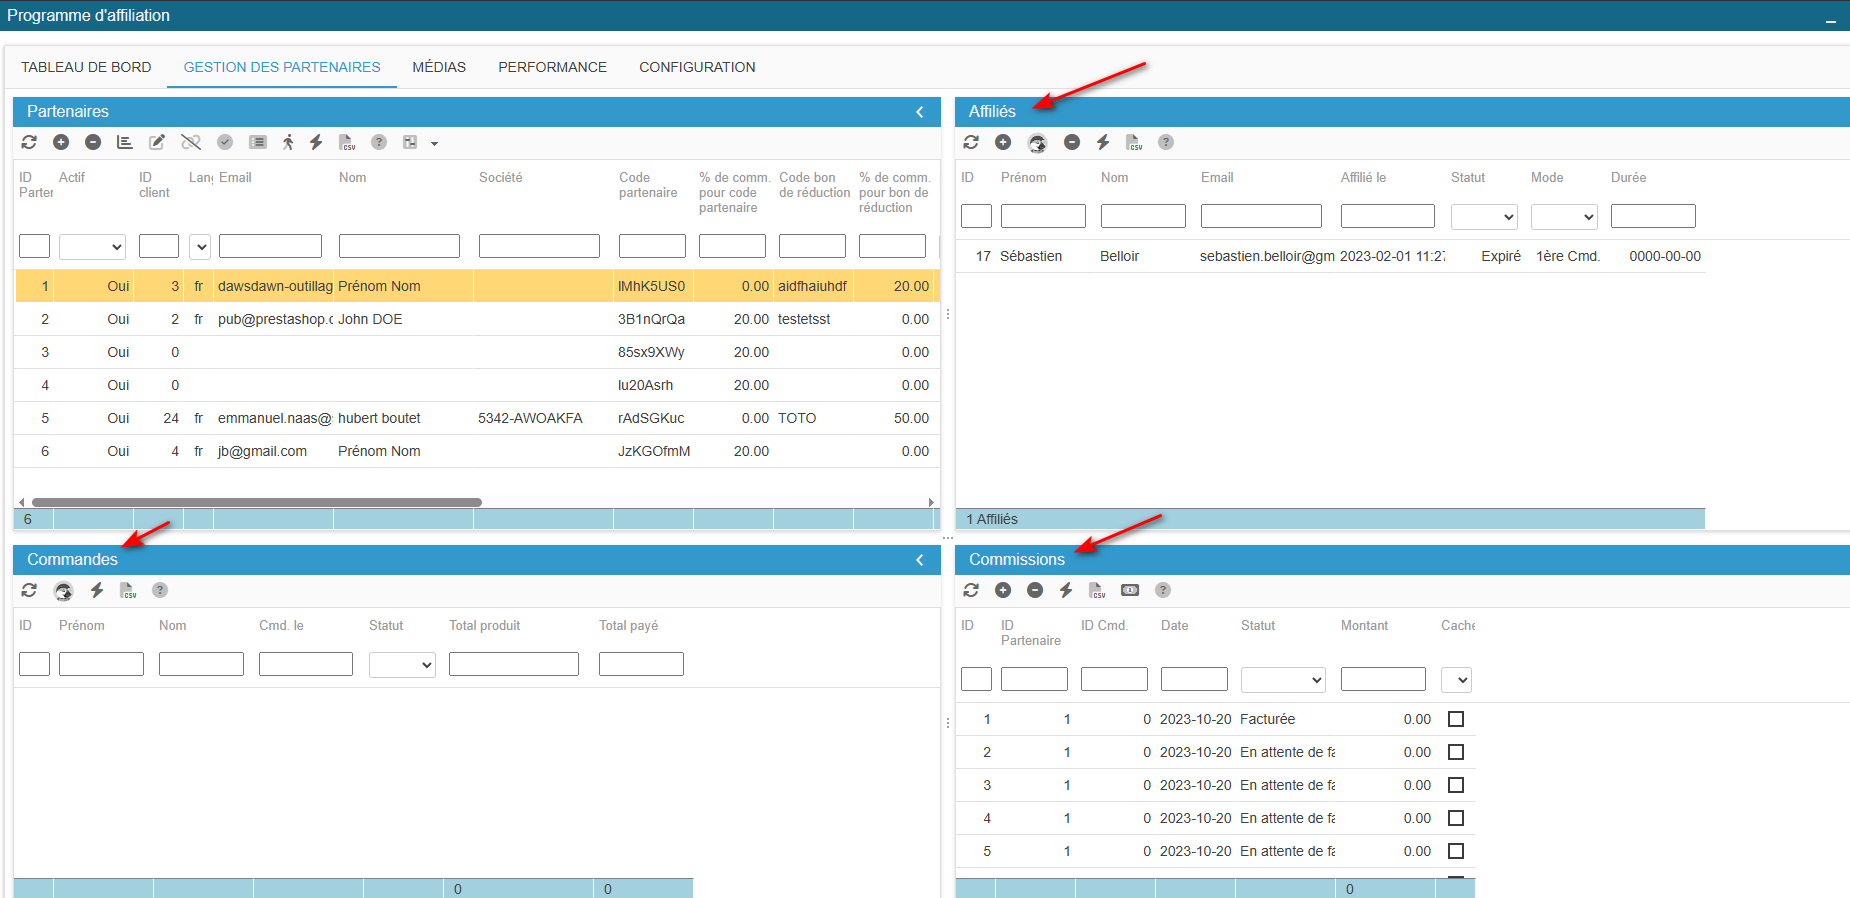Image resolution: width=1850 pixels, height=898 pixels.
Task: Click the walking person icon in Partenaires toolbar
Action: [x=288, y=142]
